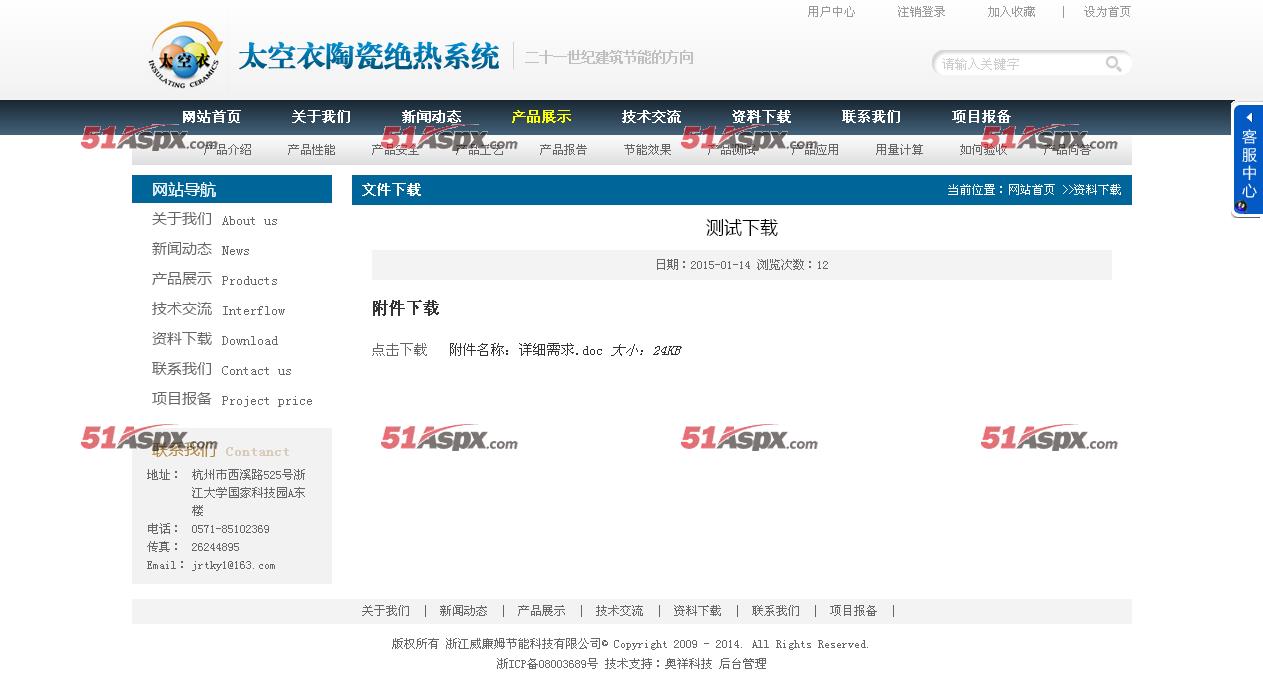
Task: Click the 浙ICP备08003689号 record number
Action: click(x=546, y=664)
